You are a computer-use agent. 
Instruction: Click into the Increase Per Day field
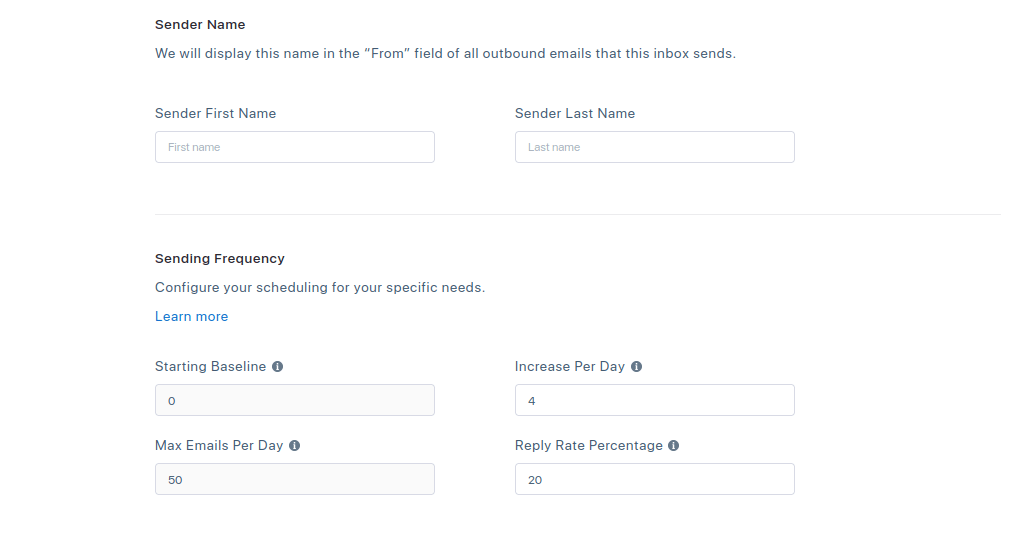[x=655, y=400]
